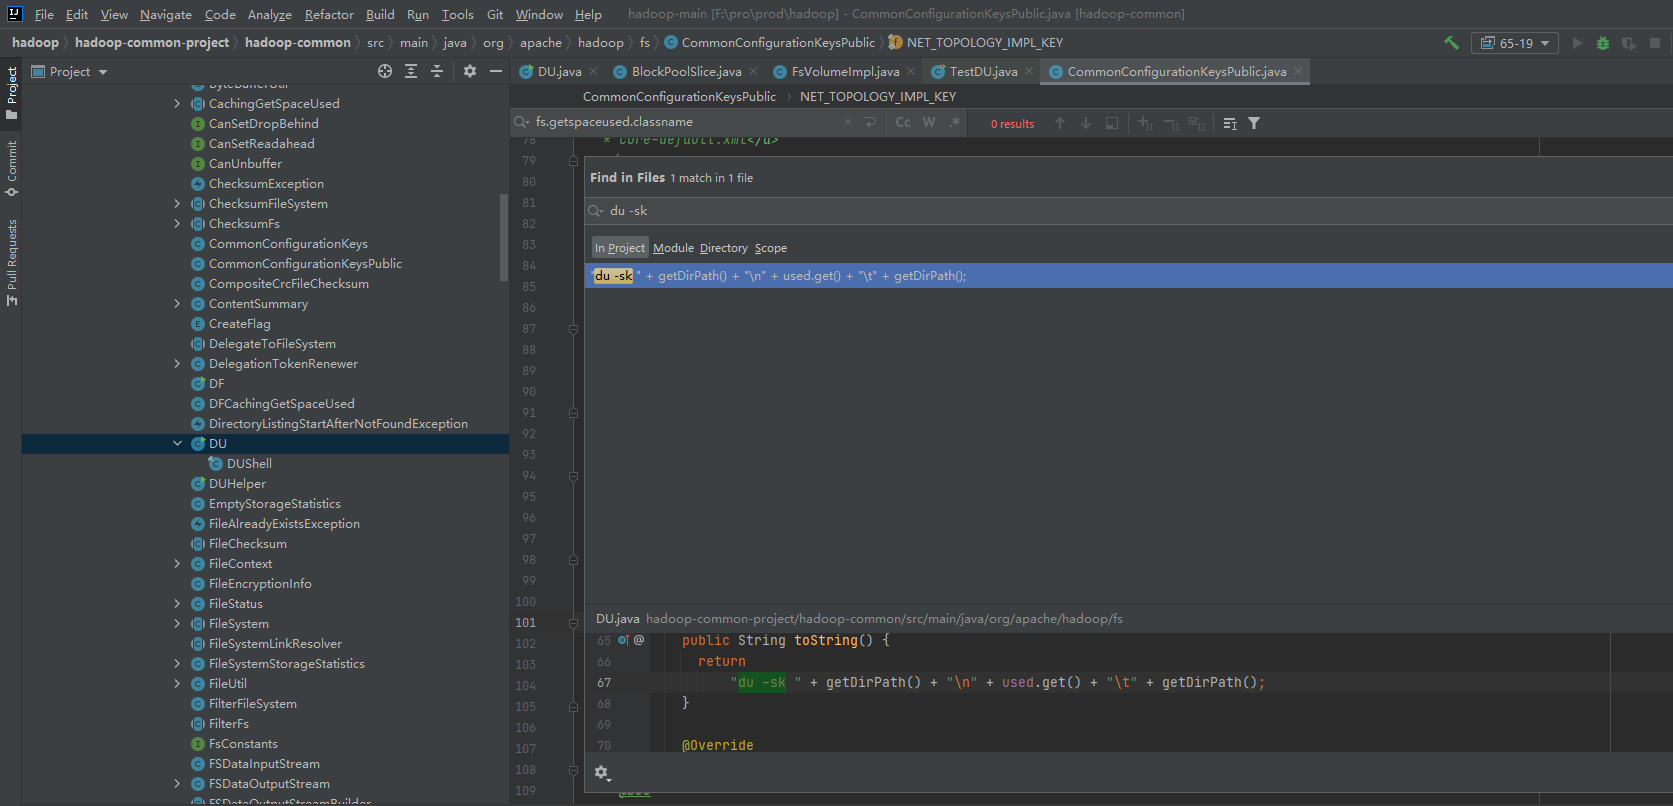Enable Regex option in the search bar
1673x806 pixels.
pyautogui.click(x=954, y=122)
